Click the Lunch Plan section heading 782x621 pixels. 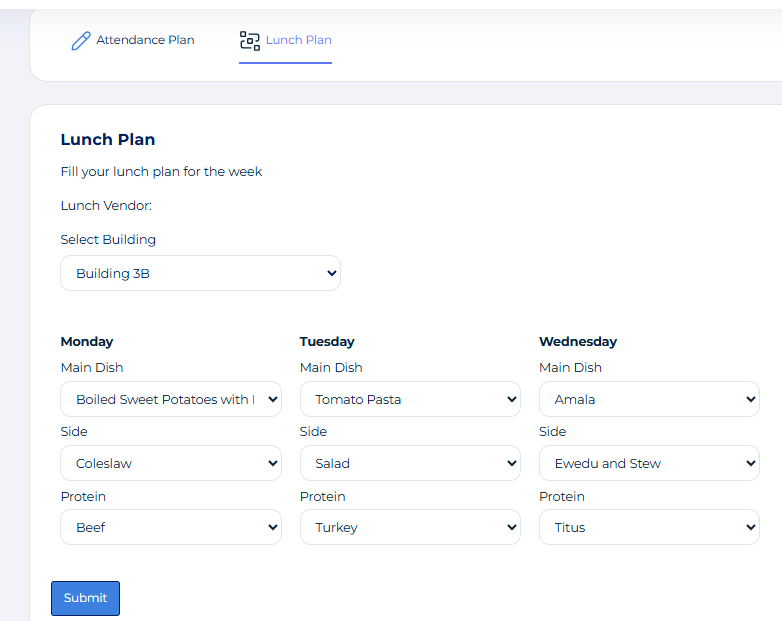(108, 139)
